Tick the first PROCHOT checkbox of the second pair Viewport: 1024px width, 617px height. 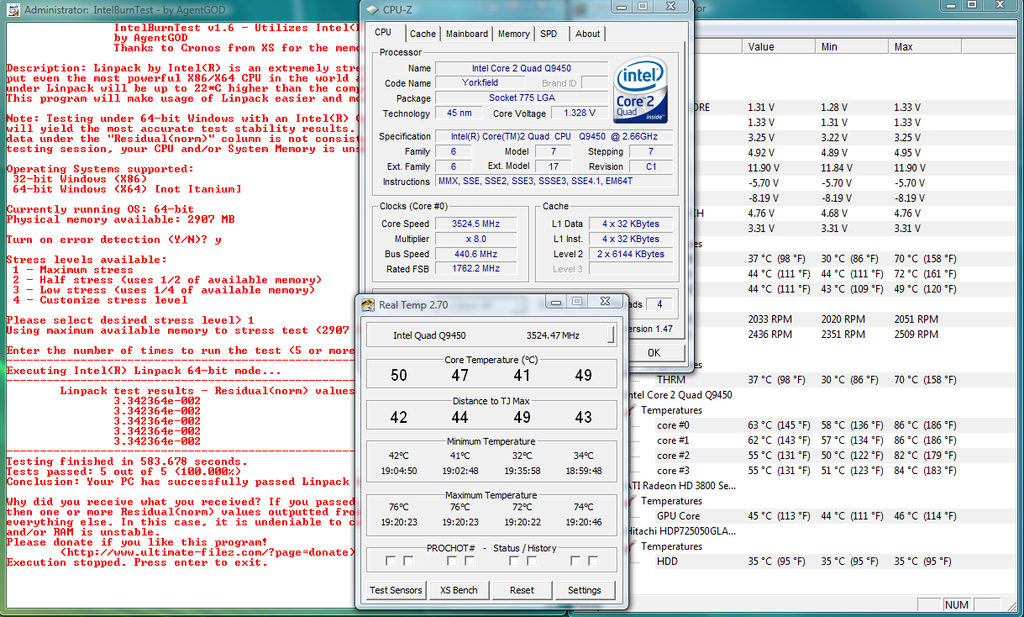pos(452,561)
